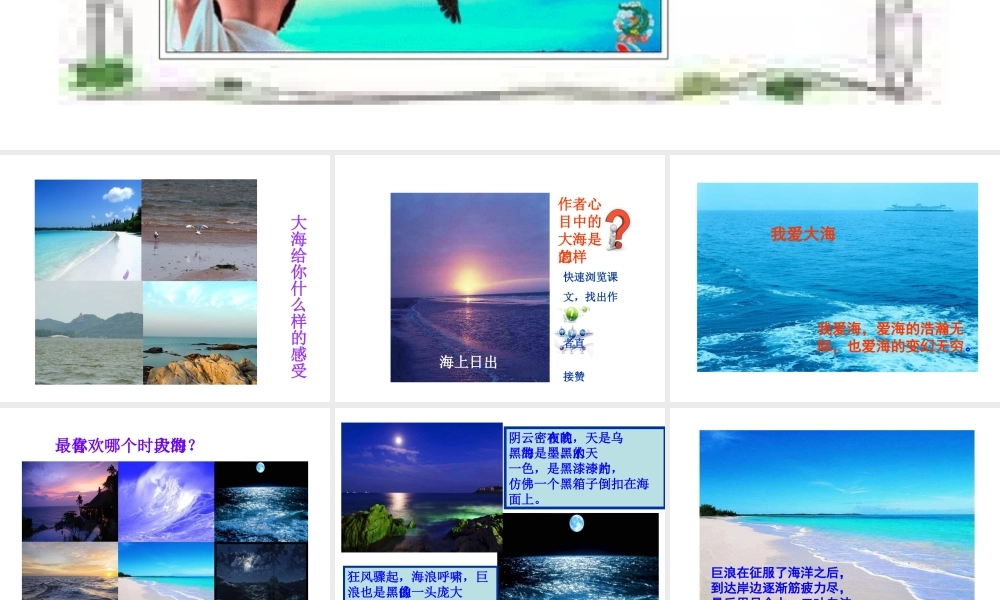
Task: Click the small moonlit sea photo in the six-photo grid
Action: tap(261, 502)
